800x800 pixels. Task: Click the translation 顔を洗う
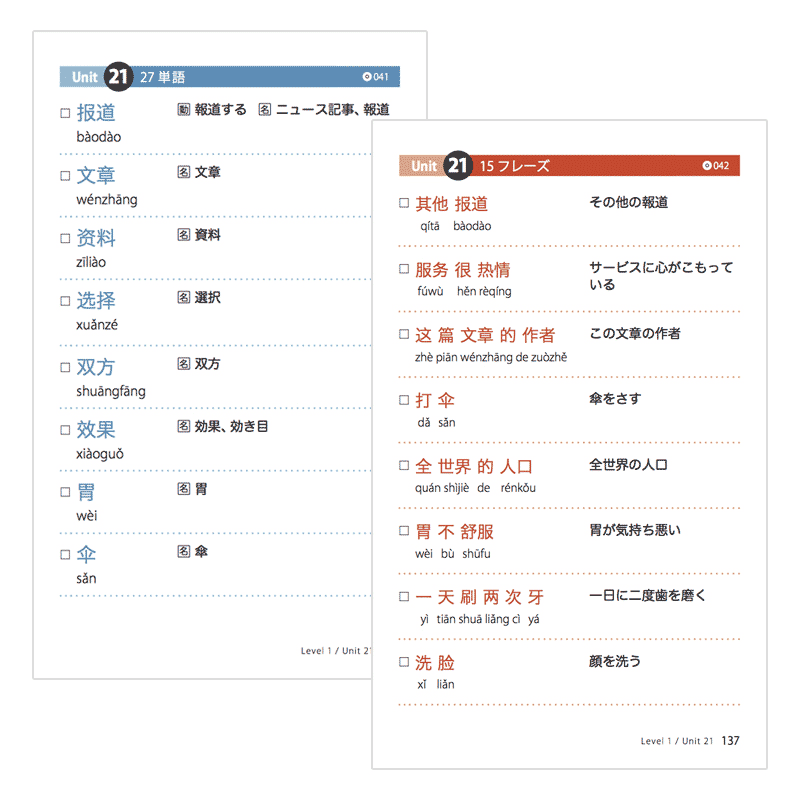tap(615, 661)
